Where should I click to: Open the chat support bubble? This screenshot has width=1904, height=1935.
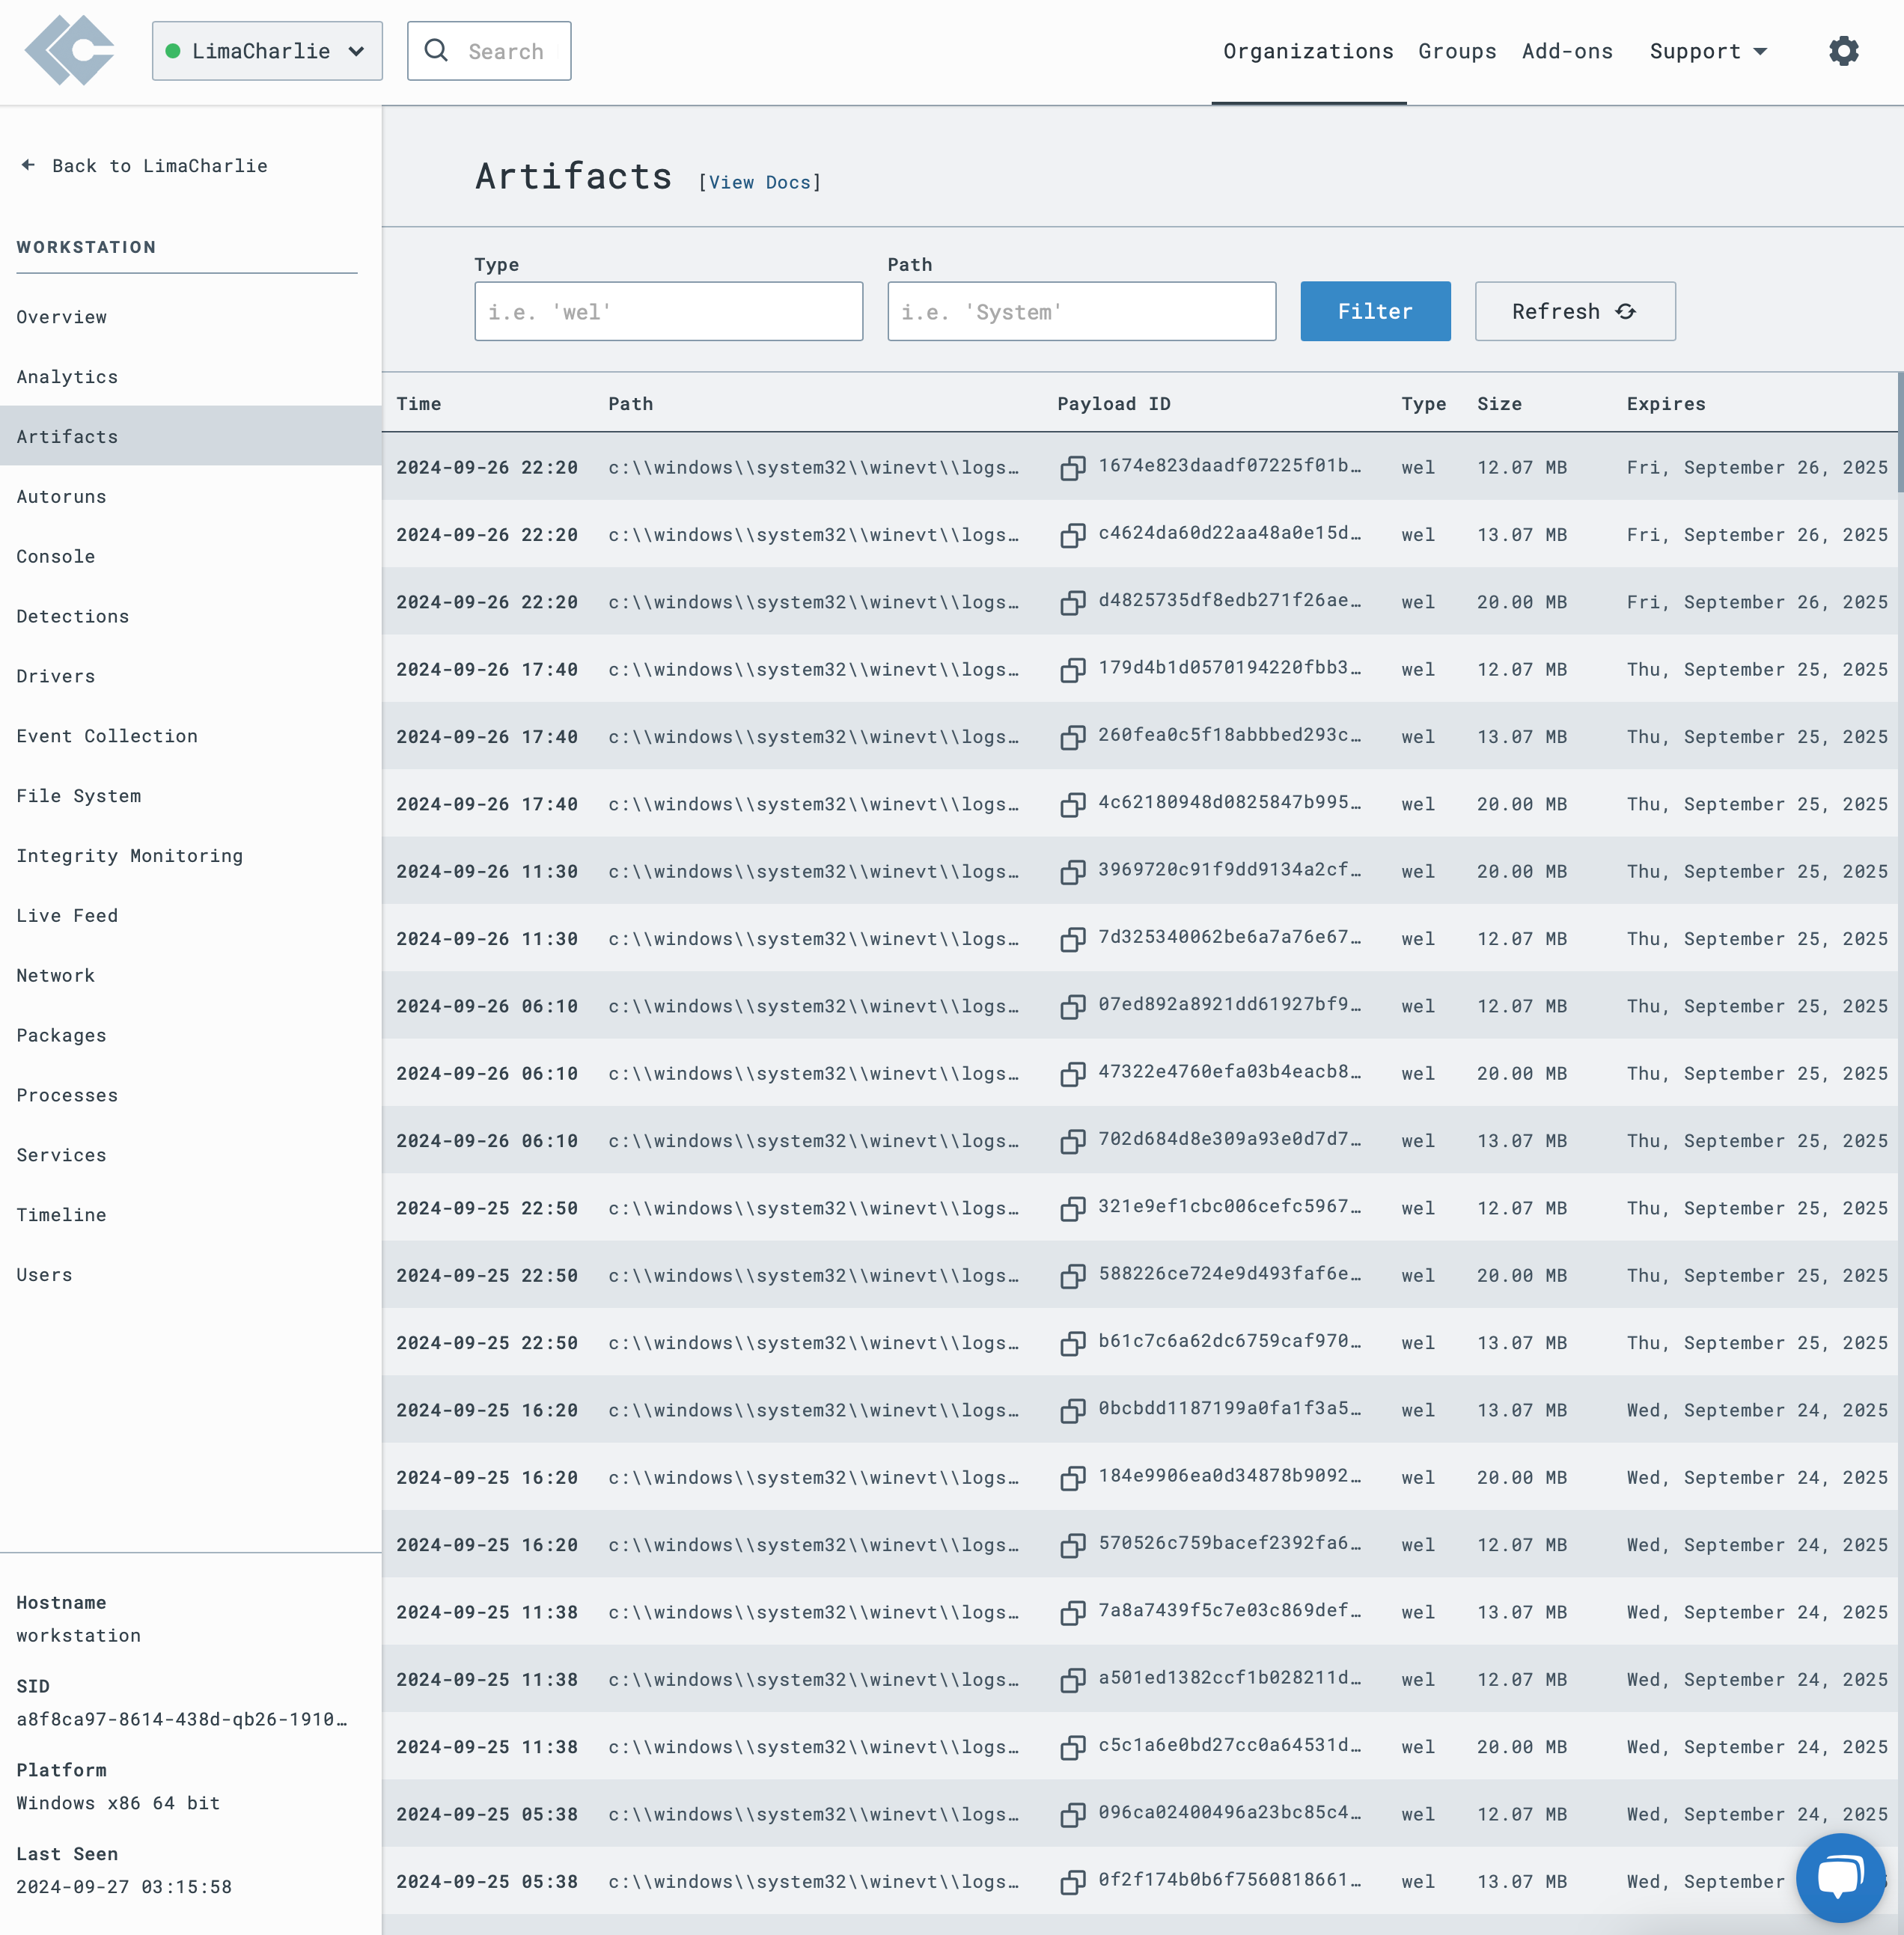click(x=1840, y=1877)
